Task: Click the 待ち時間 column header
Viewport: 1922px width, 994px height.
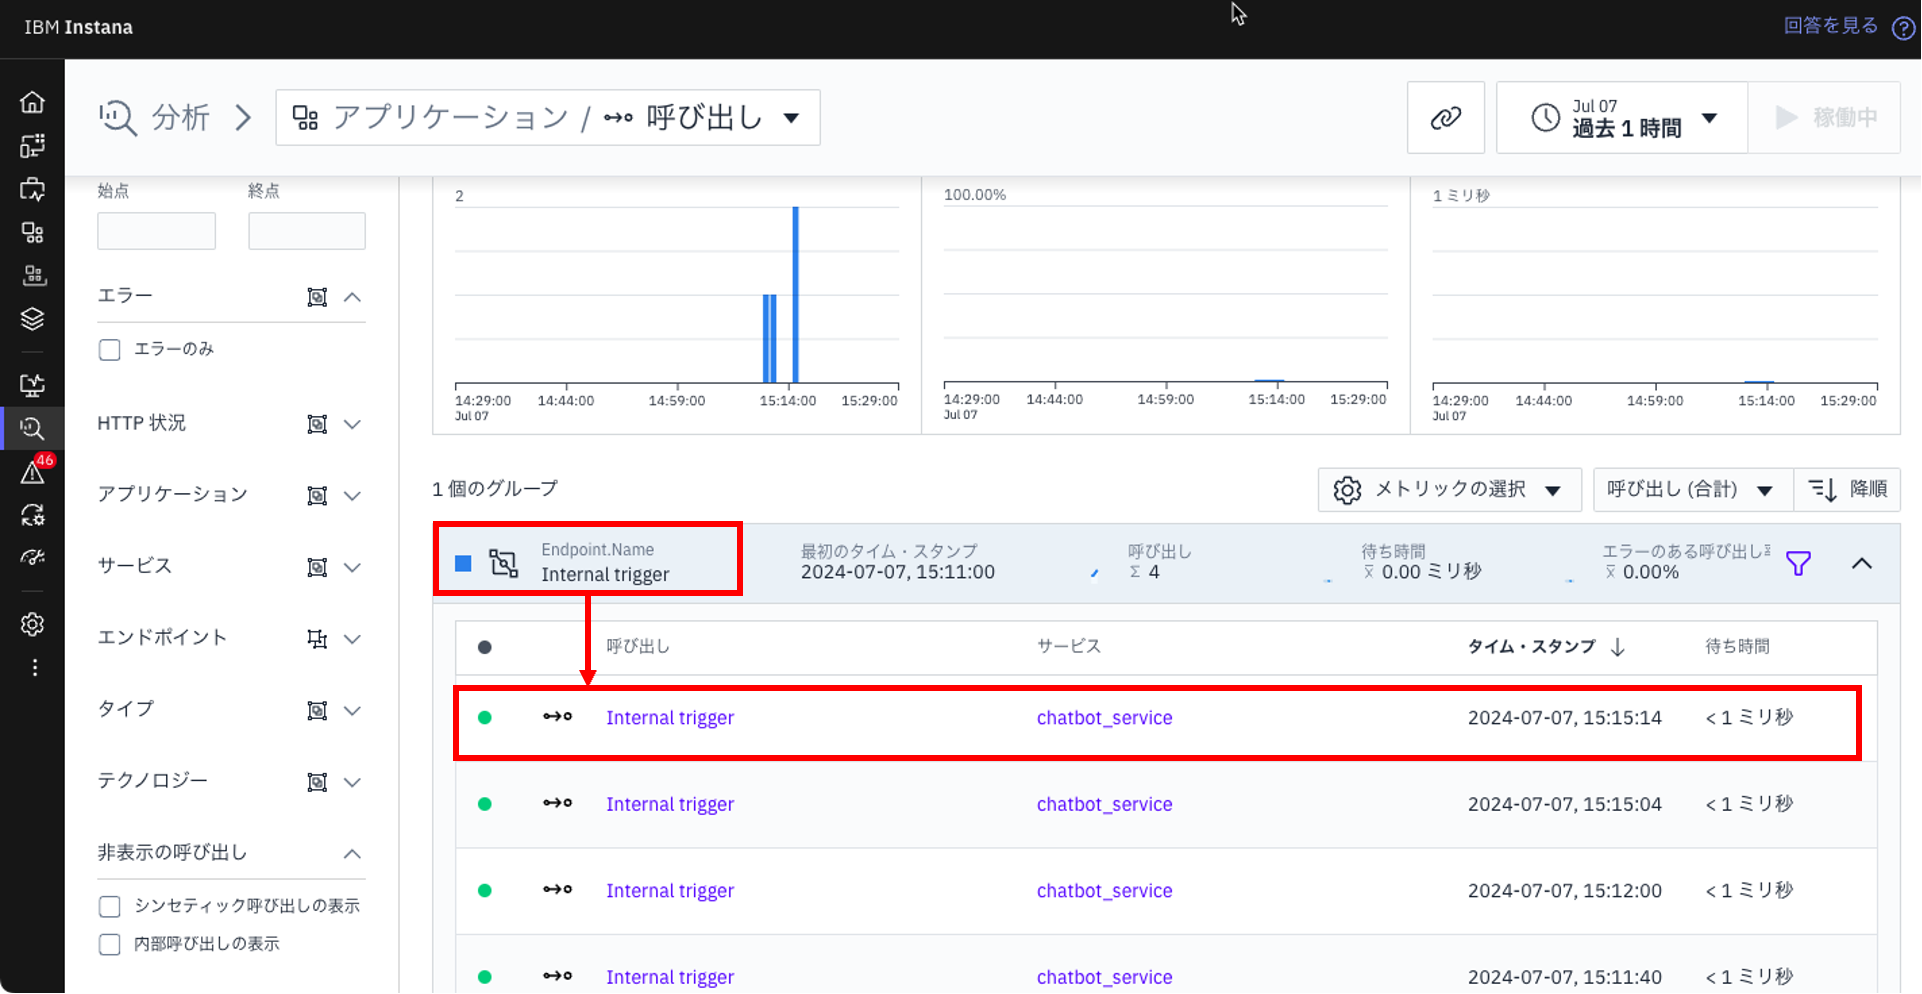Action: click(x=1737, y=647)
